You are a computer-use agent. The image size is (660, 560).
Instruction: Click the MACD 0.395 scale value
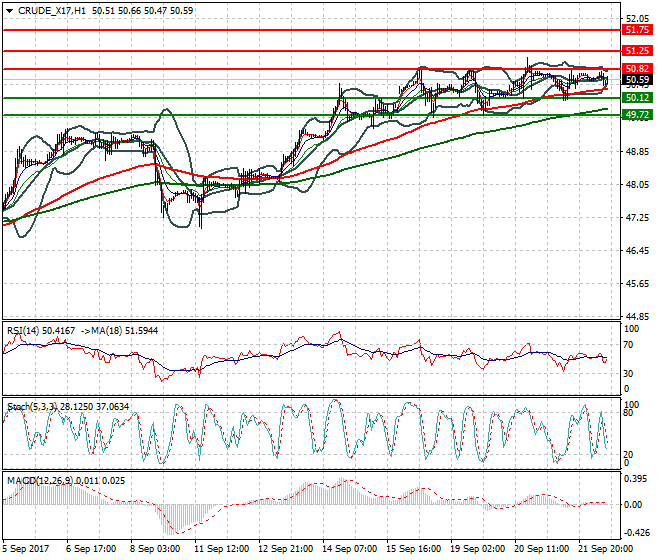tap(636, 479)
